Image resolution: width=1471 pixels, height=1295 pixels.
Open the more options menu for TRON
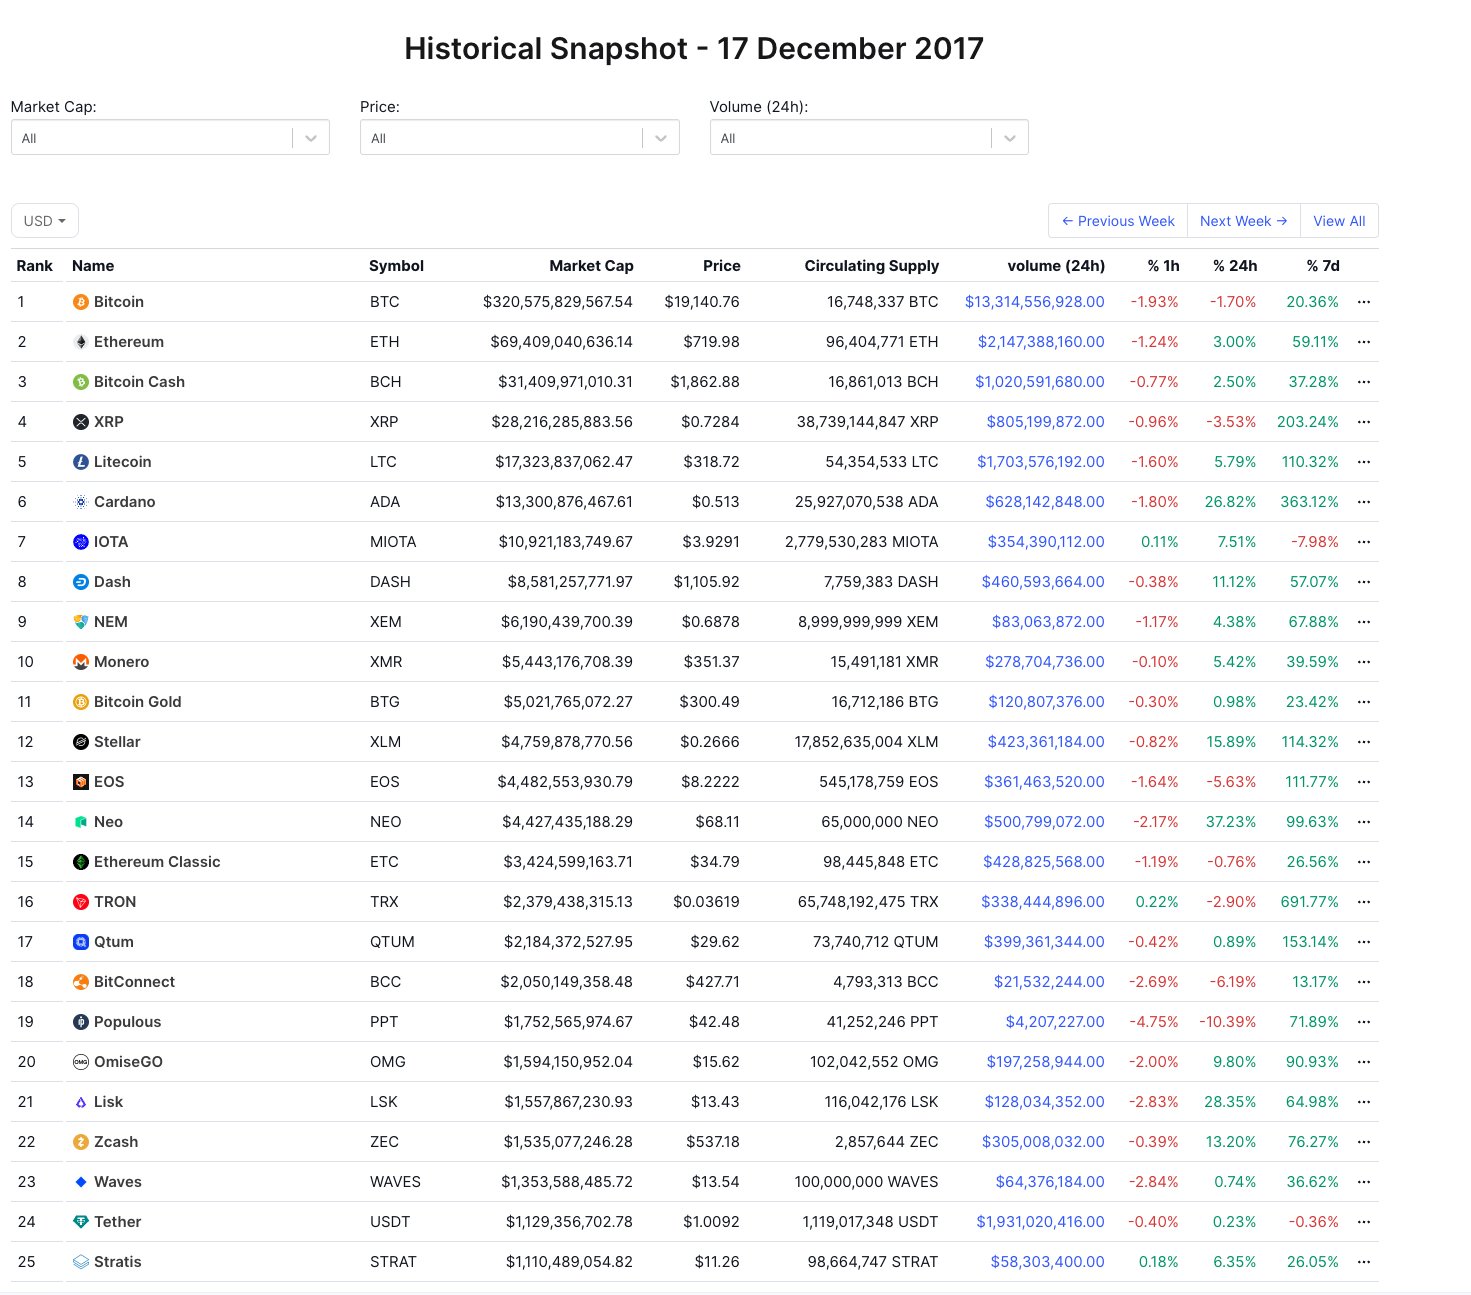pyautogui.click(x=1364, y=902)
